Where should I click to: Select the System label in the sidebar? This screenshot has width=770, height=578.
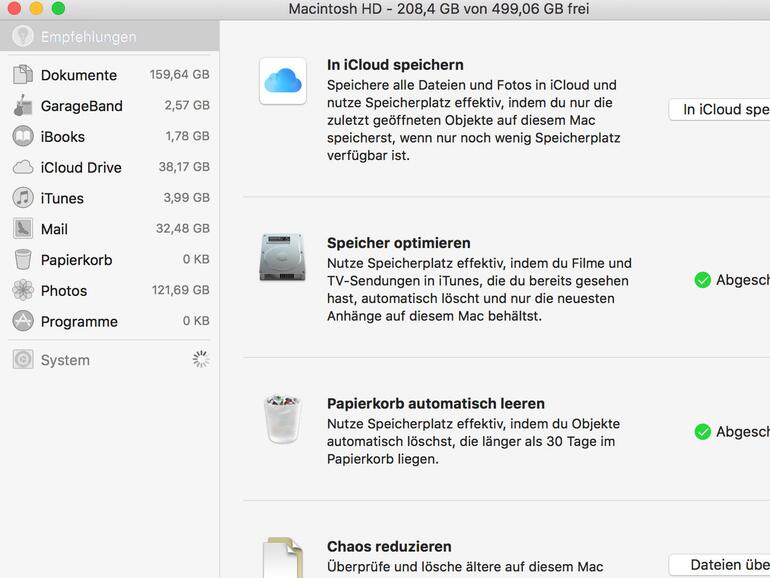click(65, 360)
